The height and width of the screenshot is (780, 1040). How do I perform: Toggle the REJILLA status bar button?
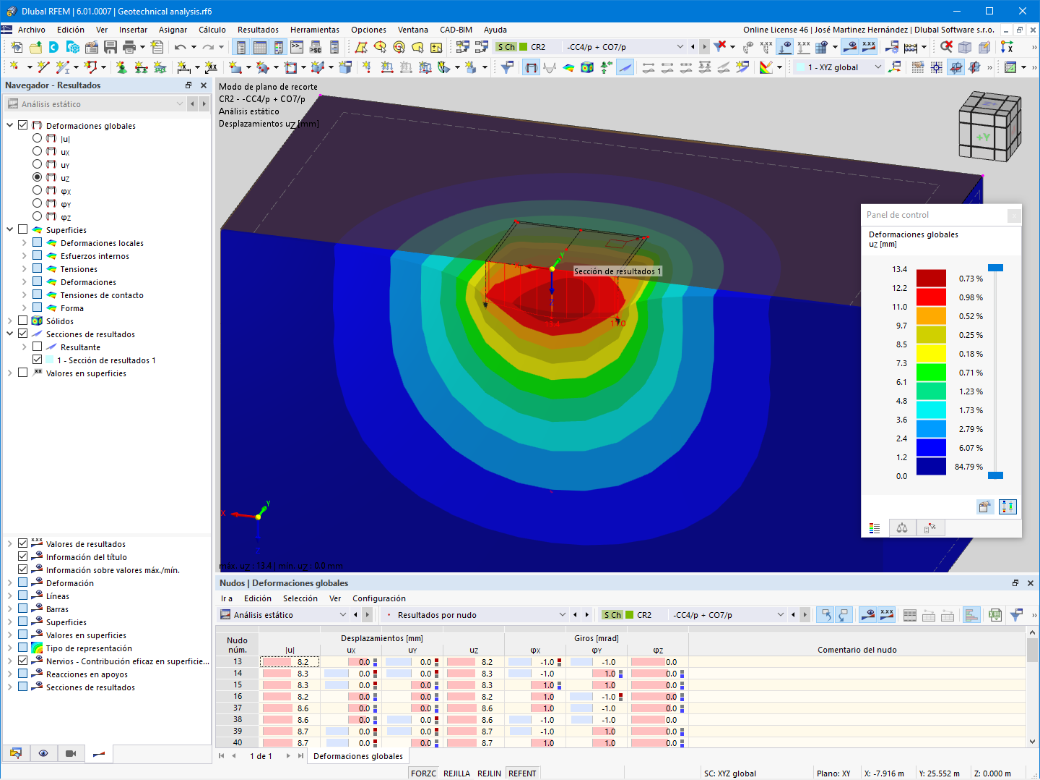coord(456,773)
